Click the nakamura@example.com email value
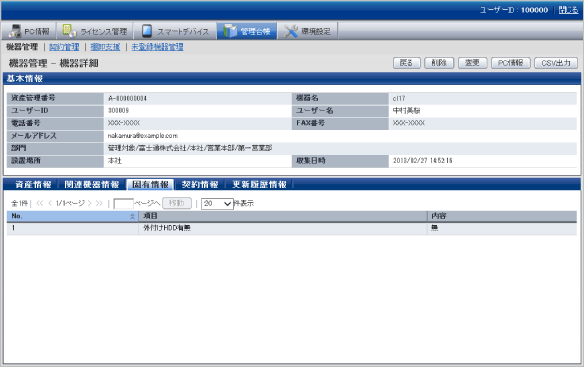584x367 pixels. pos(143,136)
